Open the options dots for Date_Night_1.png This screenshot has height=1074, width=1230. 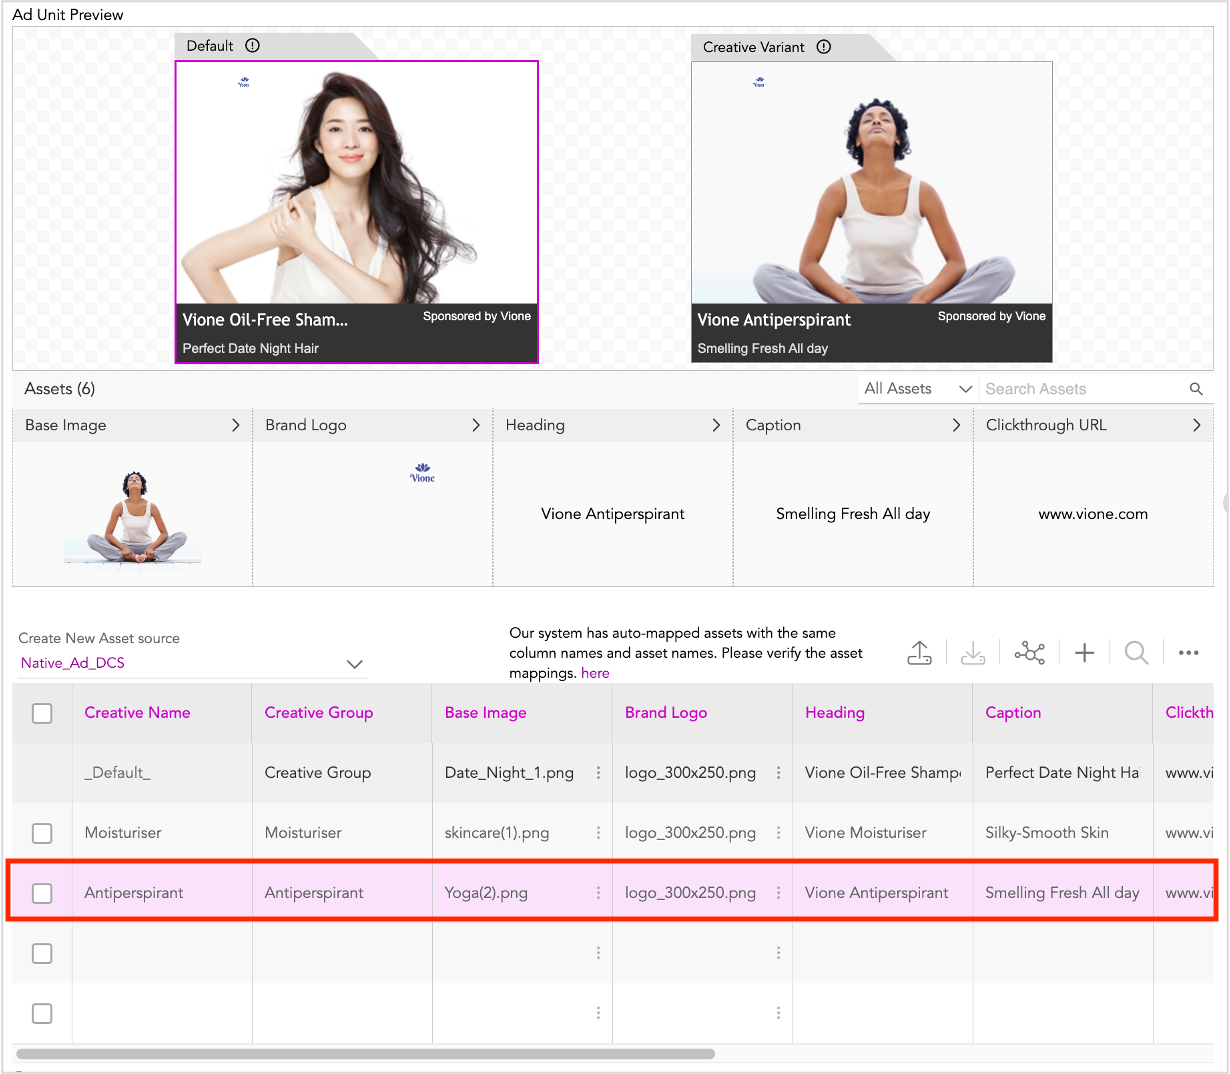pyautogui.click(x=598, y=772)
